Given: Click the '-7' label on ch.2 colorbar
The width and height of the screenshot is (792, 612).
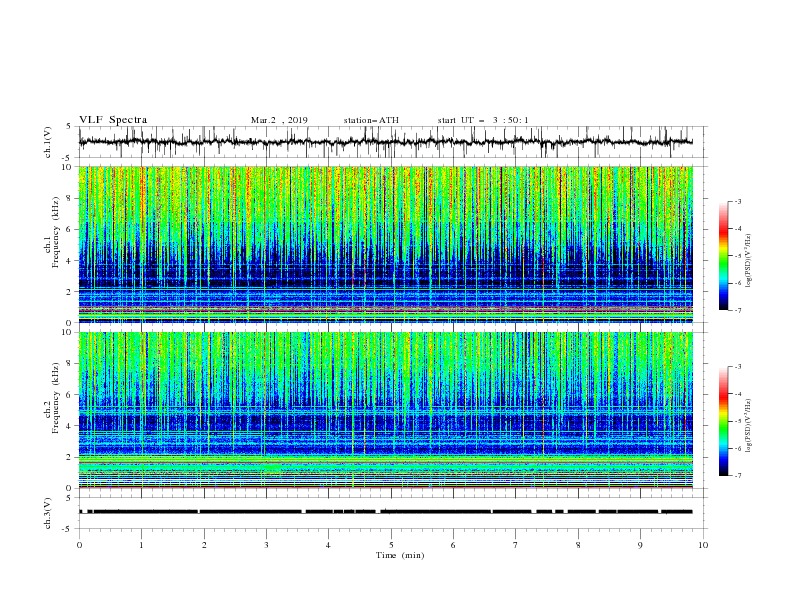Looking at the screenshot, I should coord(737,476).
